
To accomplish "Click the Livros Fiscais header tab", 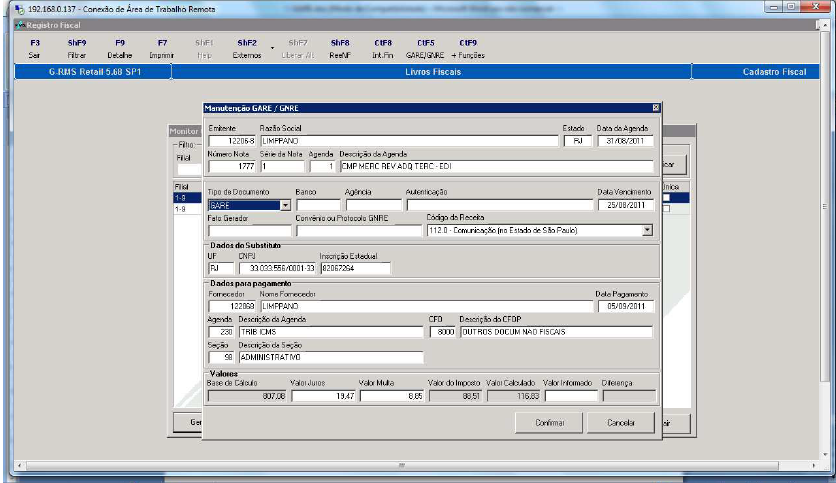I will pyautogui.click(x=432, y=72).
